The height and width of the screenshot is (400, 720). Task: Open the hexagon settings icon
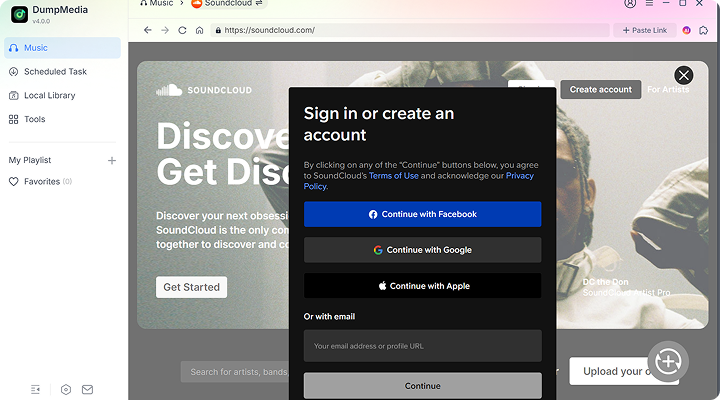[65, 389]
